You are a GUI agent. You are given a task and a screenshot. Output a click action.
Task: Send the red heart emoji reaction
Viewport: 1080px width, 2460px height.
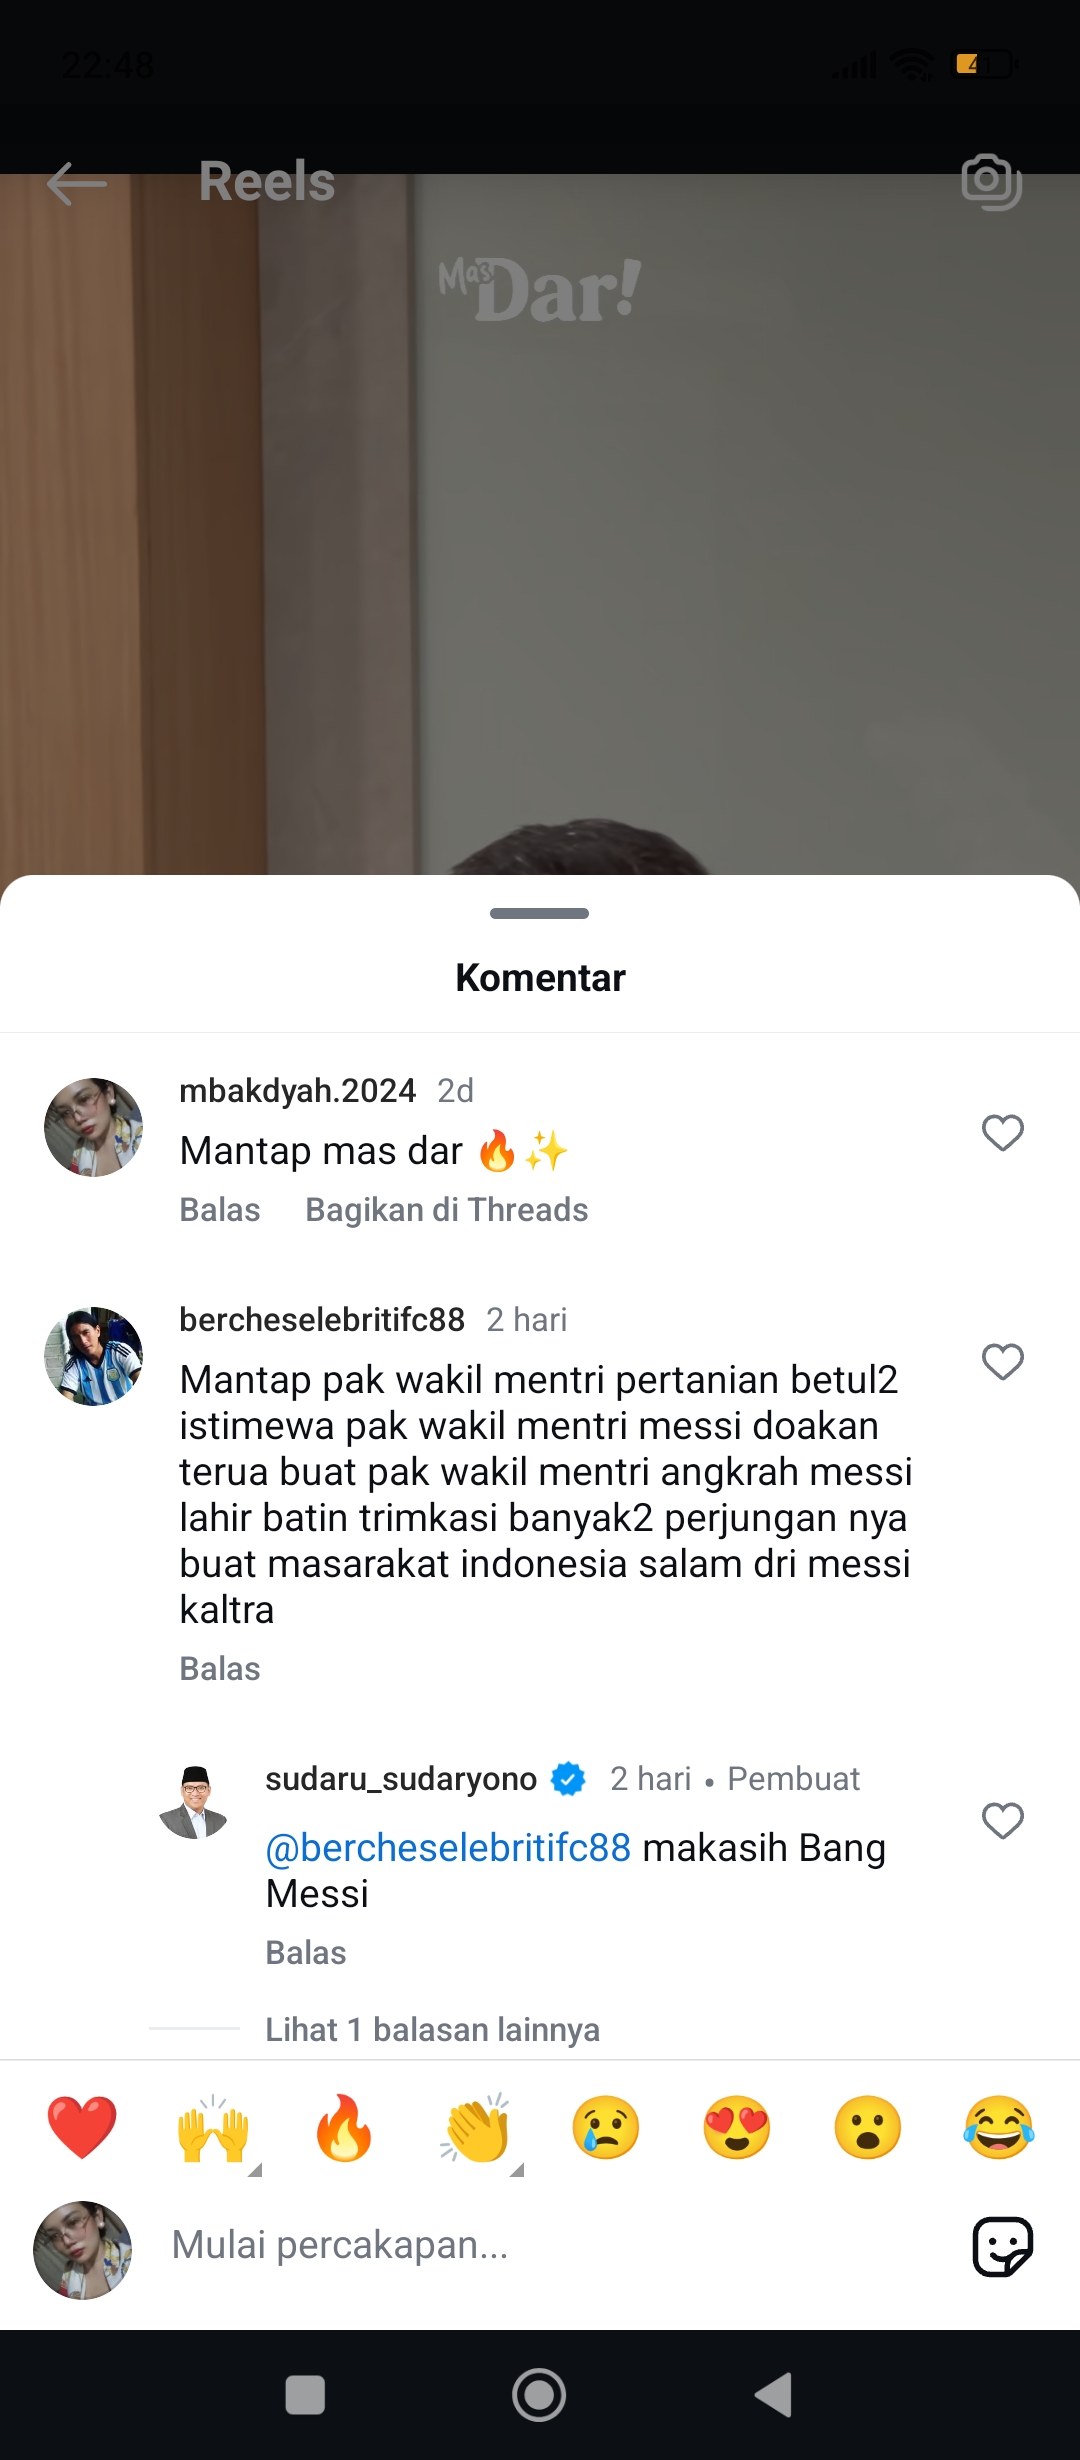coord(82,2127)
